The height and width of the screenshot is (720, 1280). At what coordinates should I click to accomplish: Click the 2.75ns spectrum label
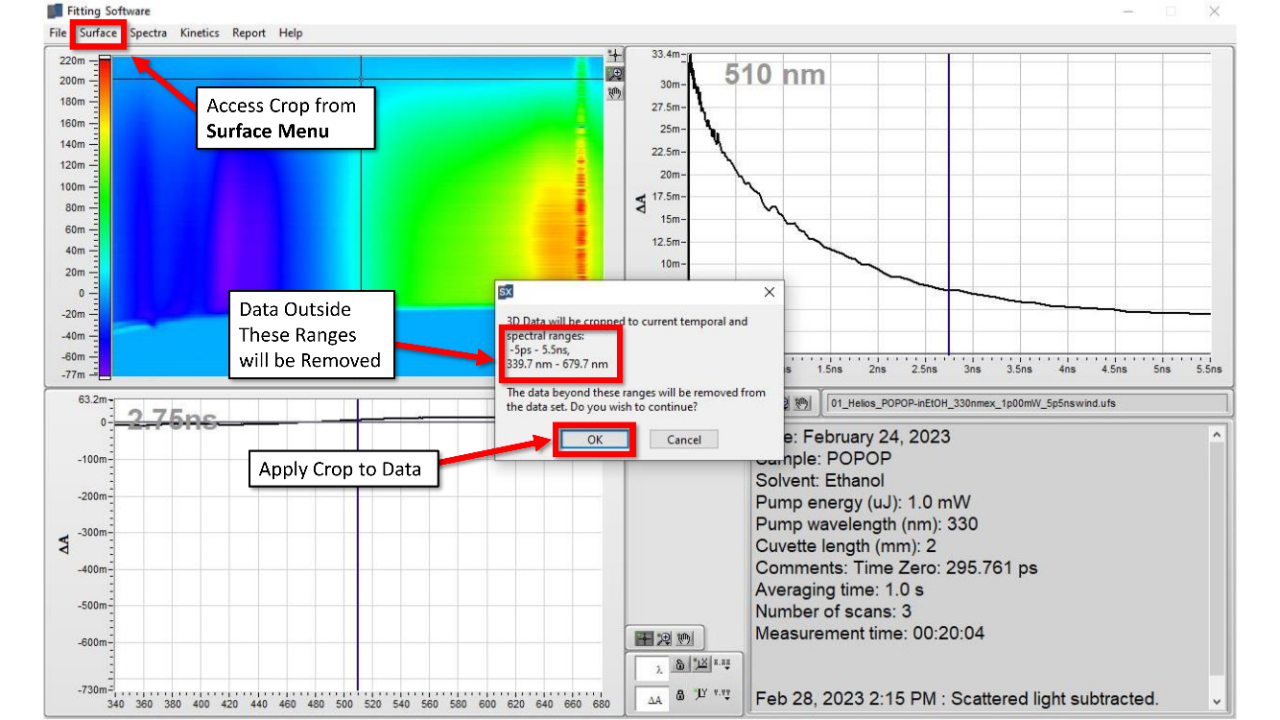click(x=172, y=419)
